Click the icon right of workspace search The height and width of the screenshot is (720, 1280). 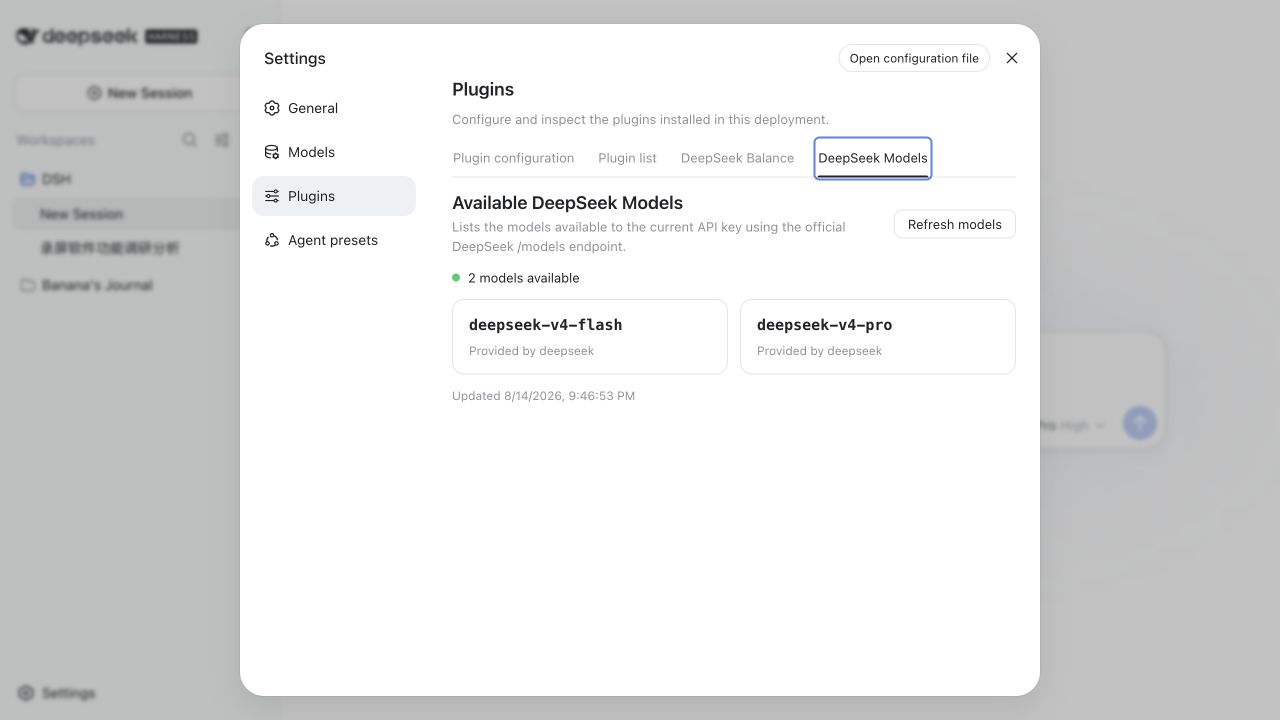pos(222,140)
